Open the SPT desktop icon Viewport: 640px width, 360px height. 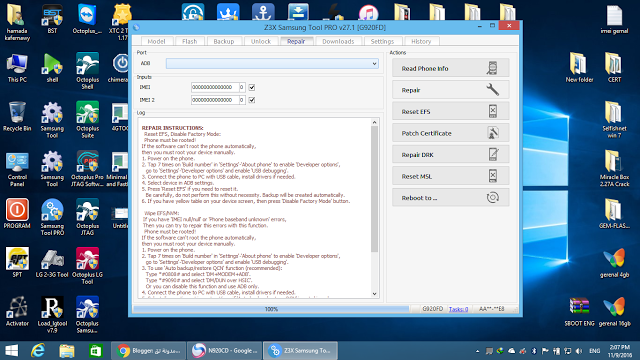17,262
